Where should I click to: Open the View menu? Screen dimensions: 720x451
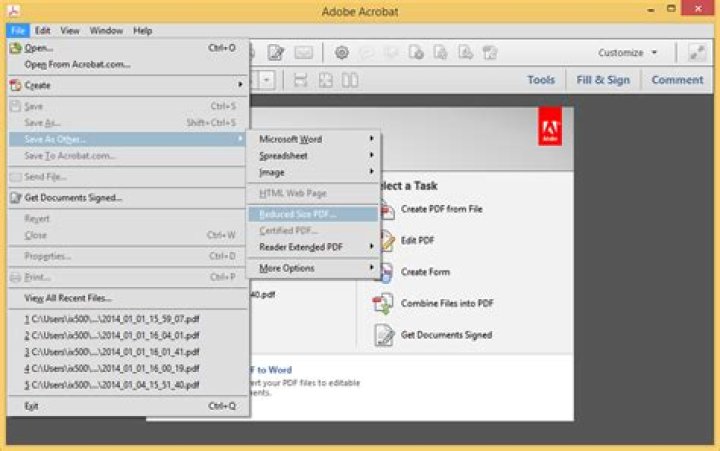click(70, 31)
